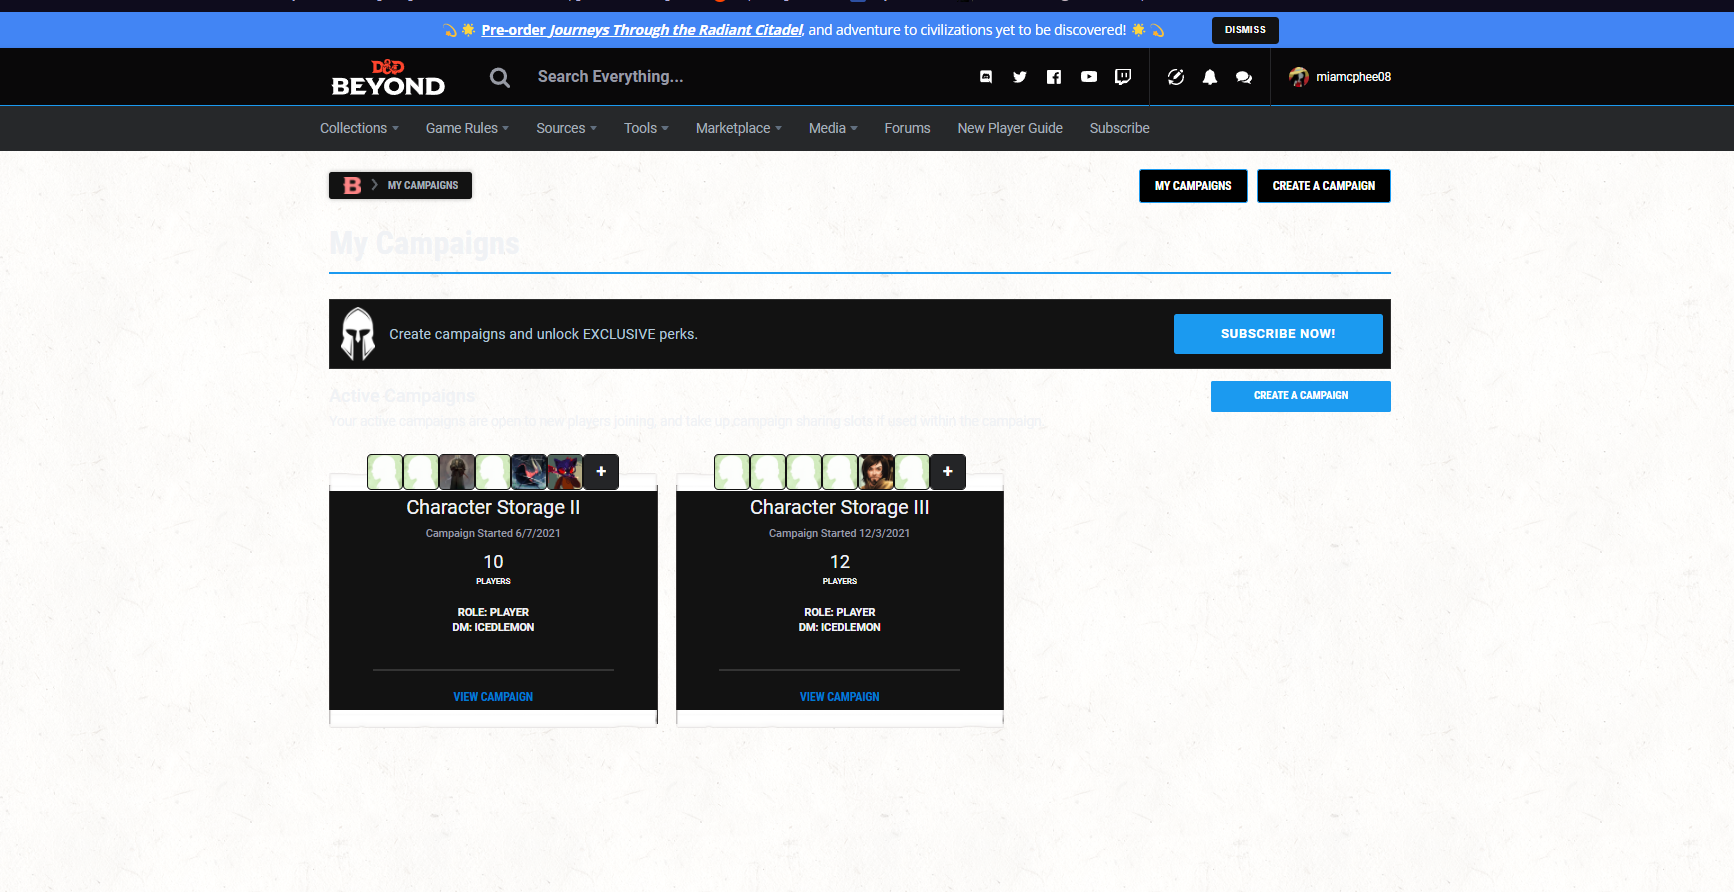Click 'Create campaigns and unlock EXCLUSIVE perks' text
Screen dimensions: 1734x892
[543, 334]
